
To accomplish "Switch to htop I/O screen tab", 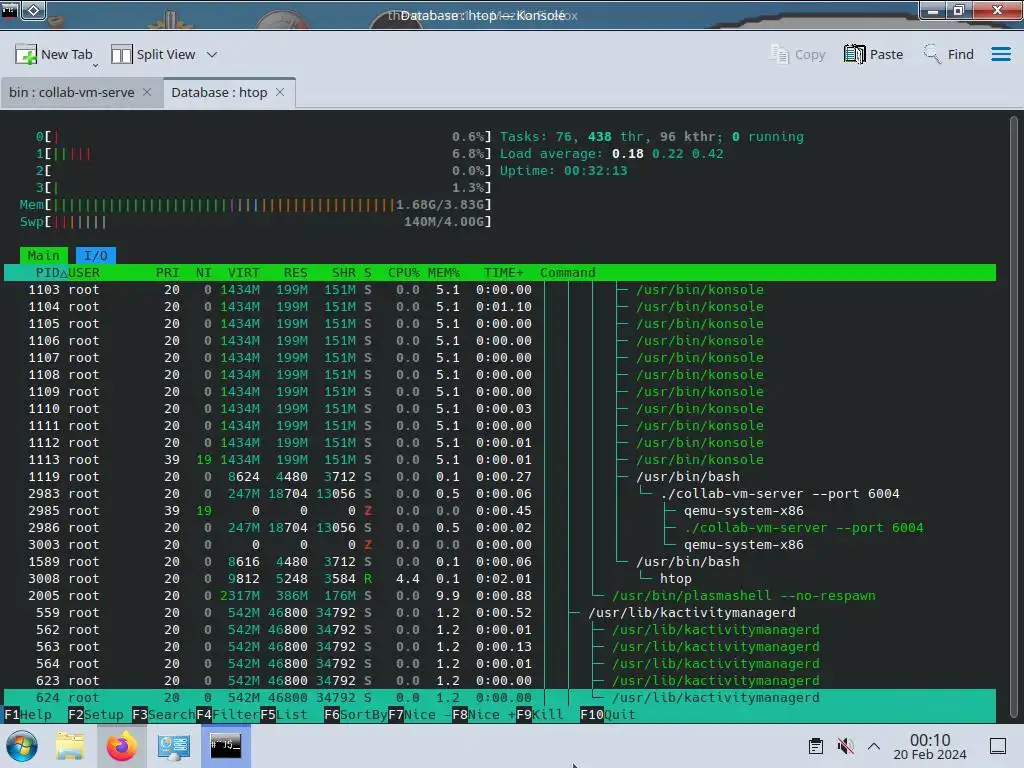I will (95, 255).
